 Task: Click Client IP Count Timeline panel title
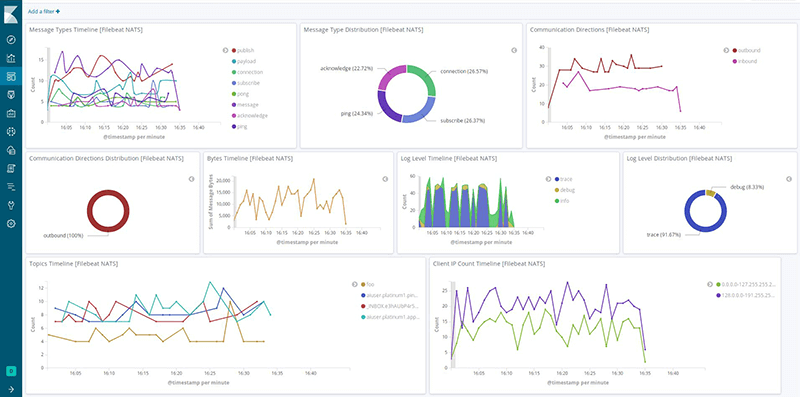click(489, 263)
